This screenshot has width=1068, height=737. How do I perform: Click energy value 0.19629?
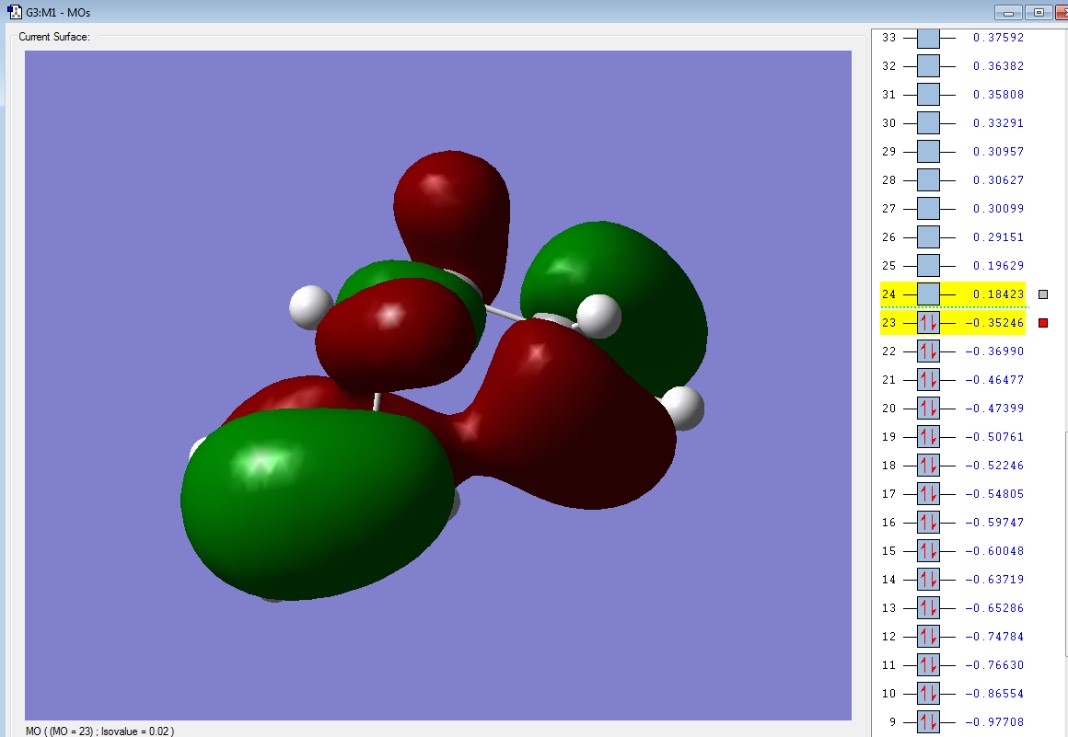(999, 266)
